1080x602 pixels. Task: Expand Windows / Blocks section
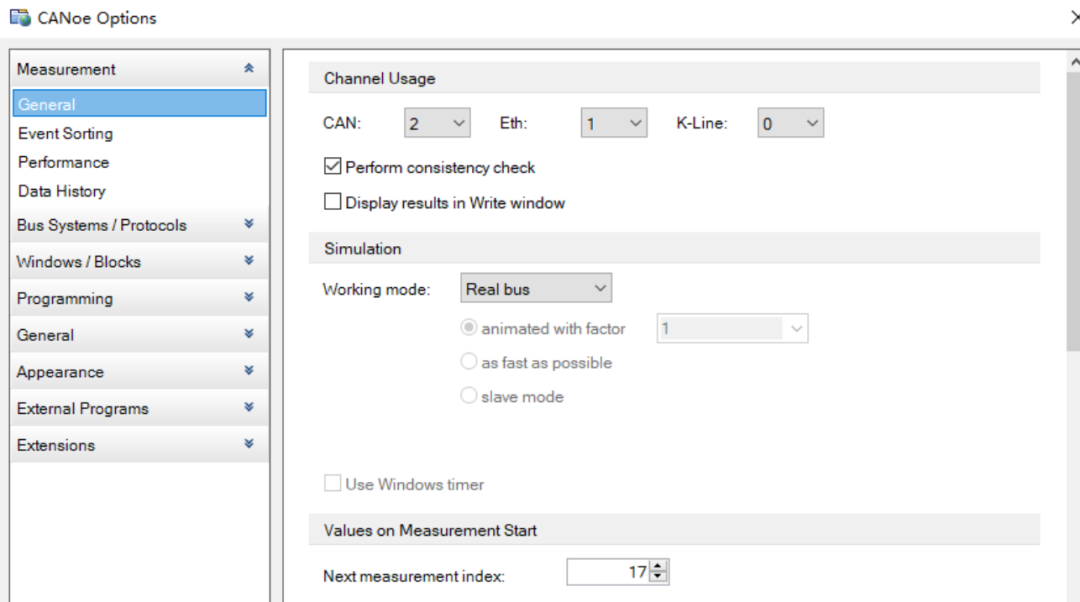[x=139, y=262]
